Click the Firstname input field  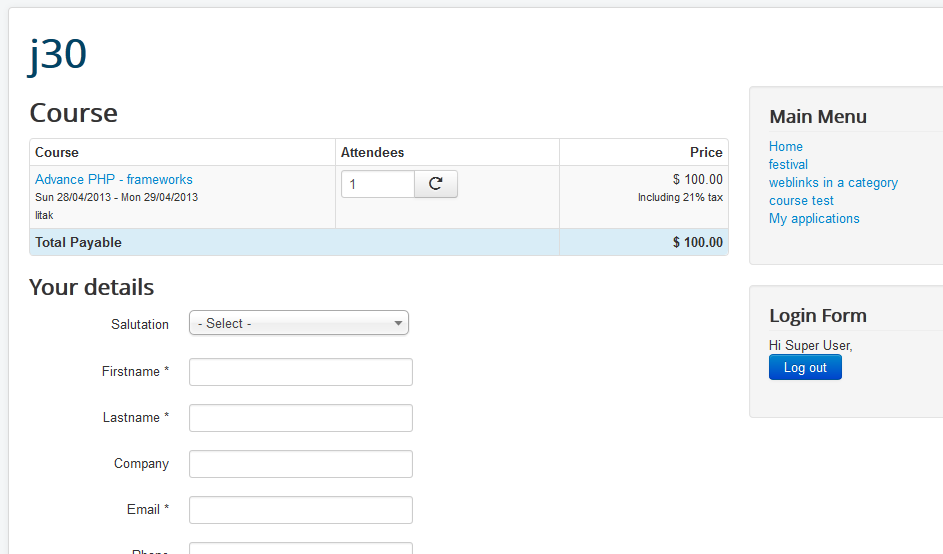pyautogui.click(x=300, y=372)
